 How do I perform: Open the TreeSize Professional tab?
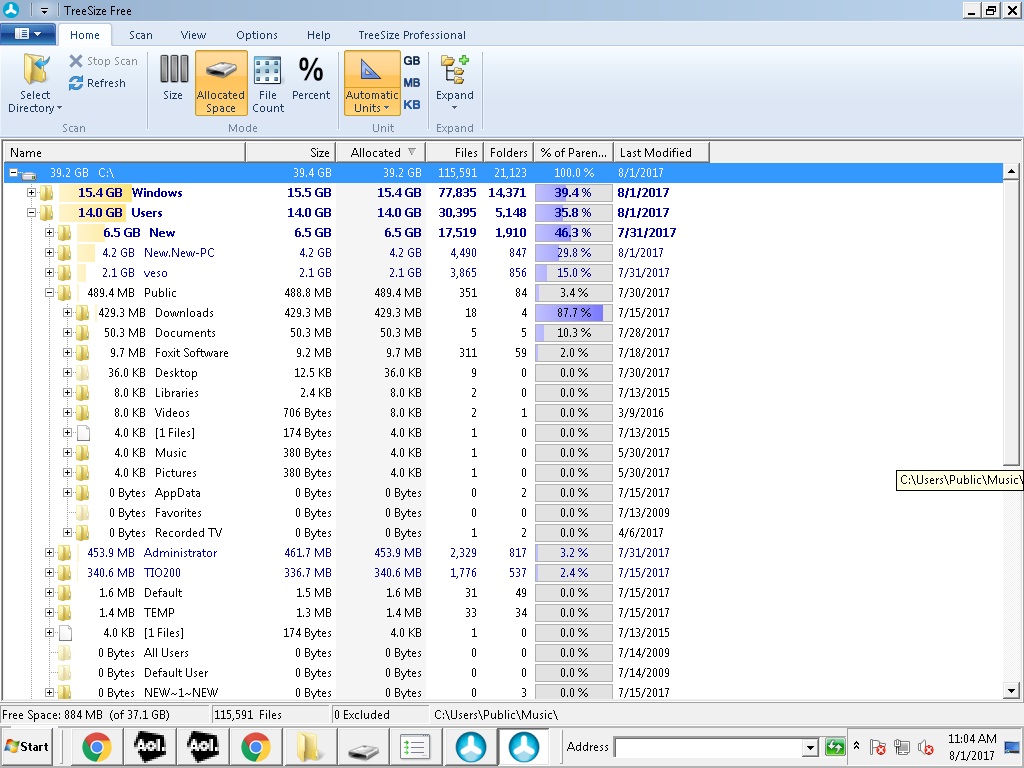[412, 35]
